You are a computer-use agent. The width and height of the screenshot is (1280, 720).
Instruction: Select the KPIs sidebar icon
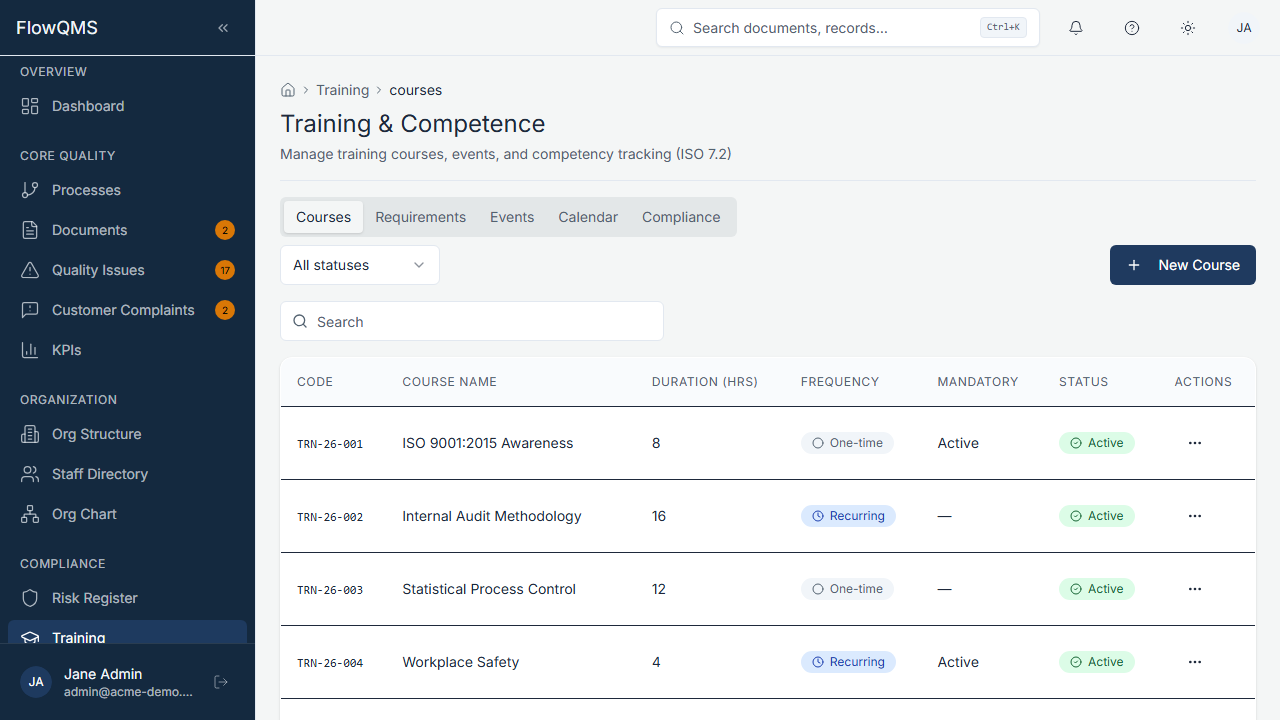tap(31, 350)
